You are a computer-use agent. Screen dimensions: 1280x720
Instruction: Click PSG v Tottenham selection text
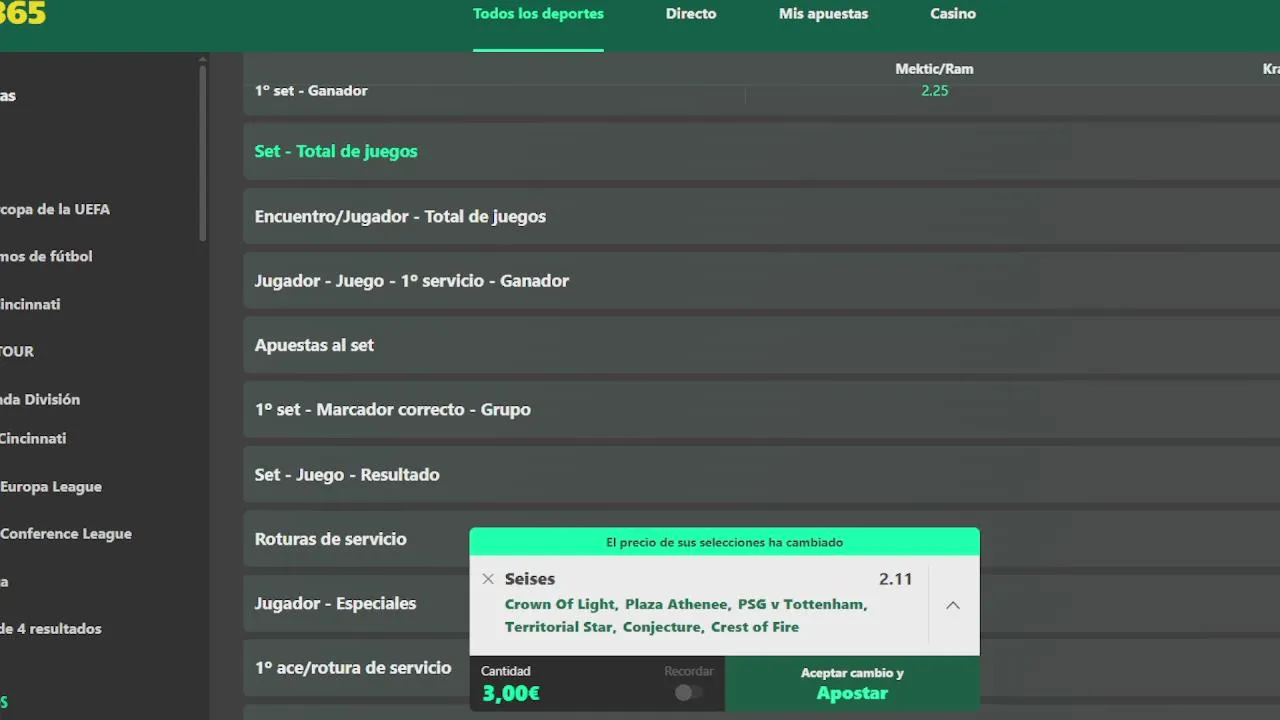click(803, 604)
